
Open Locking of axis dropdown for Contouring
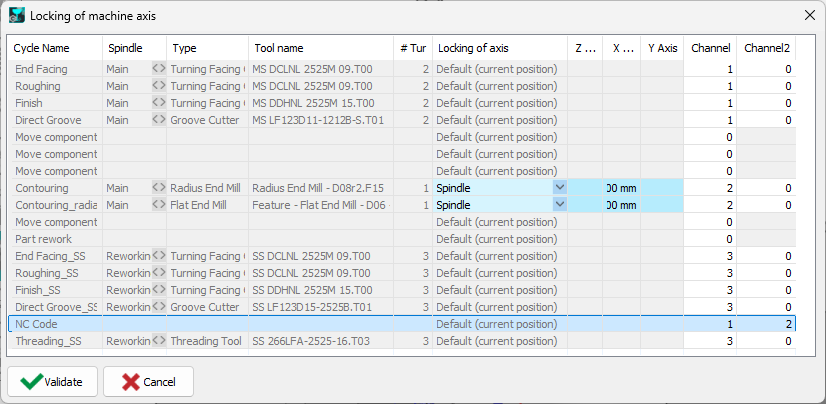(559, 188)
